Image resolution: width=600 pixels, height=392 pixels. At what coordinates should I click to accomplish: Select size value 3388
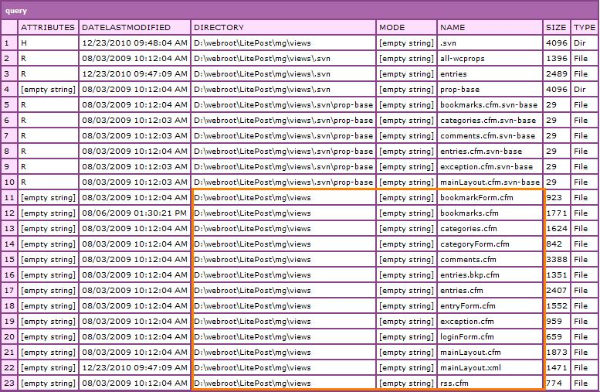click(556, 260)
